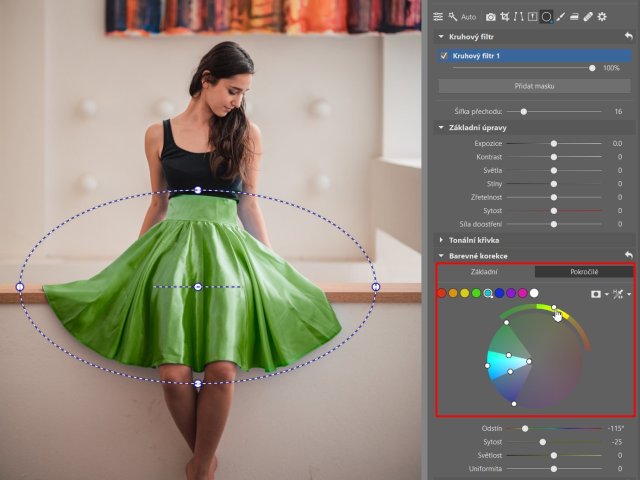
Task: Click the bottom handle of the ellipse mask
Action: click(198, 384)
